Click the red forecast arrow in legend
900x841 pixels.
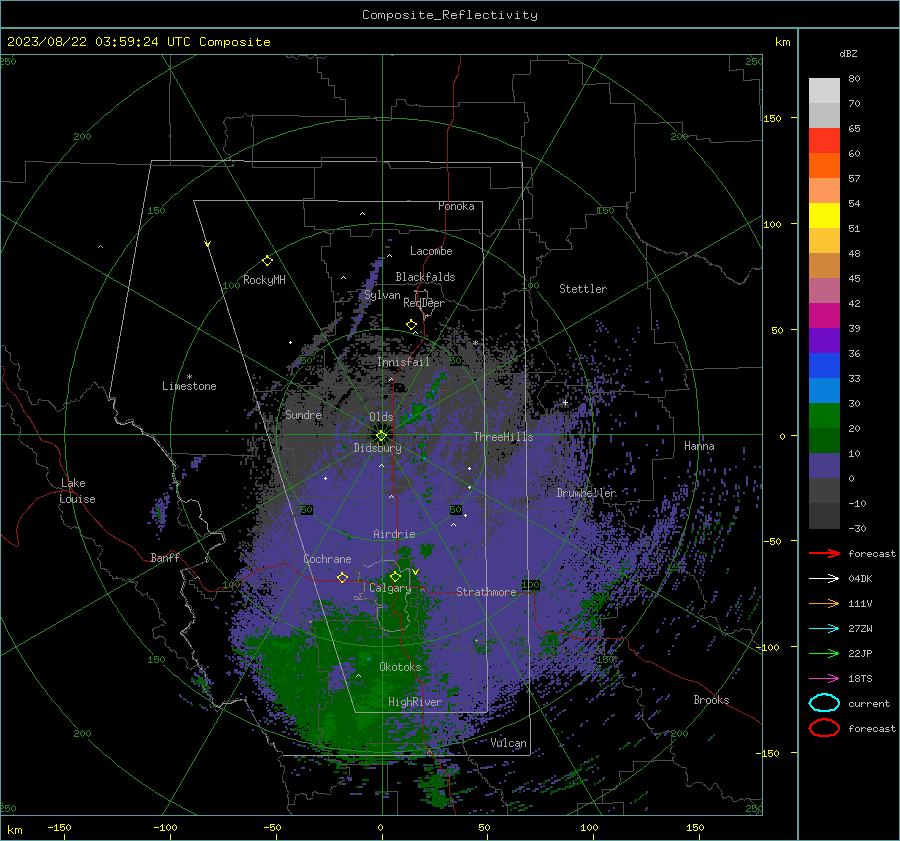(x=824, y=553)
